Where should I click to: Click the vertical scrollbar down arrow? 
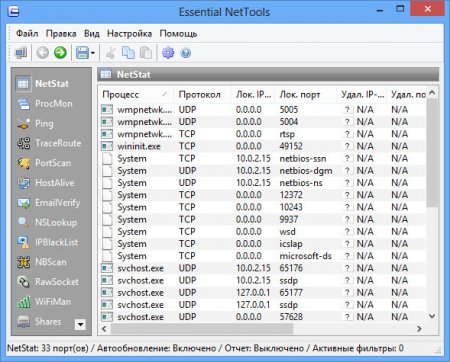432,316
